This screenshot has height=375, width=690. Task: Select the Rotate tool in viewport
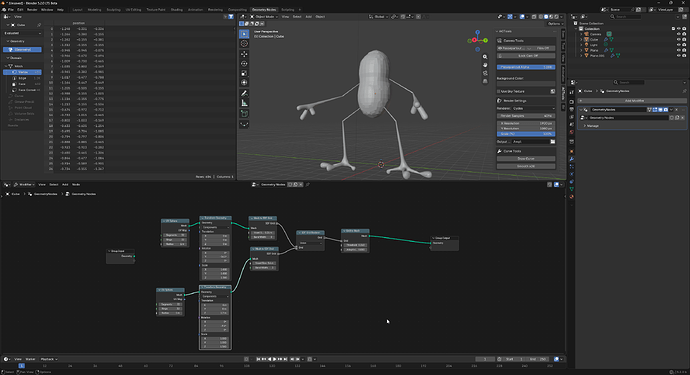point(244,64)
